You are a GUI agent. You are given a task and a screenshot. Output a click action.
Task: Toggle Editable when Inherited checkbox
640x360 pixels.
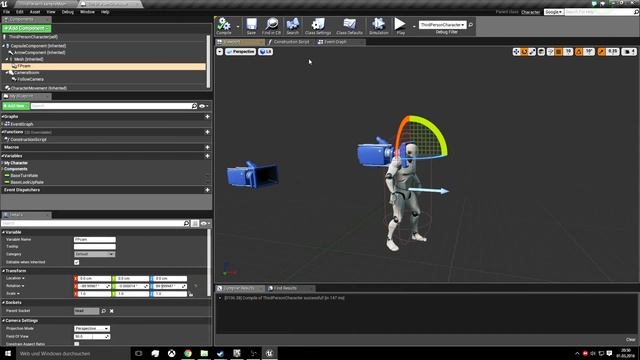(x=77, y=262)
